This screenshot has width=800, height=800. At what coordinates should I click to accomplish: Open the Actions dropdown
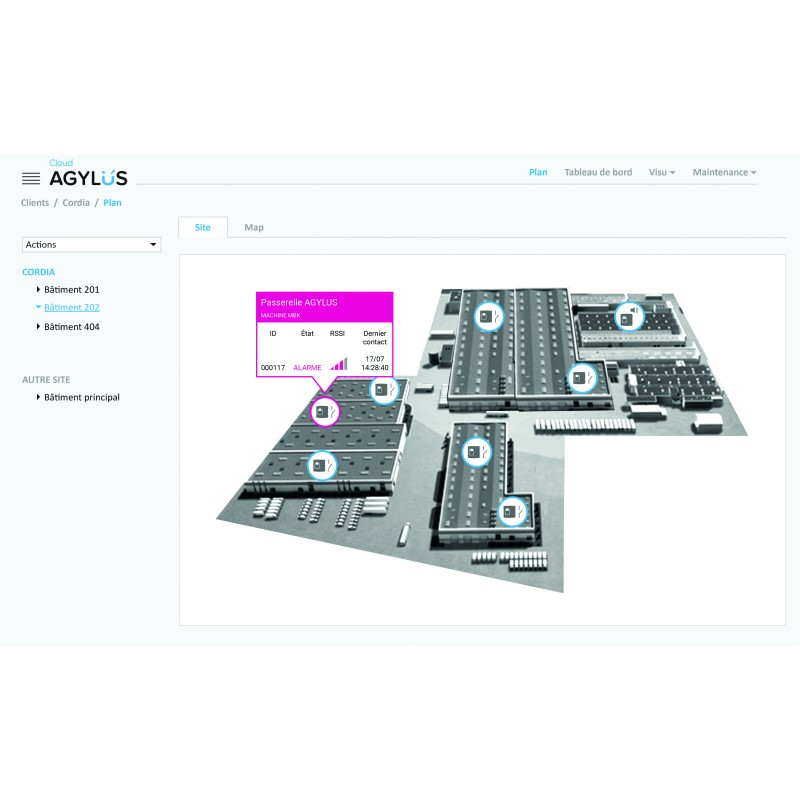91,244
